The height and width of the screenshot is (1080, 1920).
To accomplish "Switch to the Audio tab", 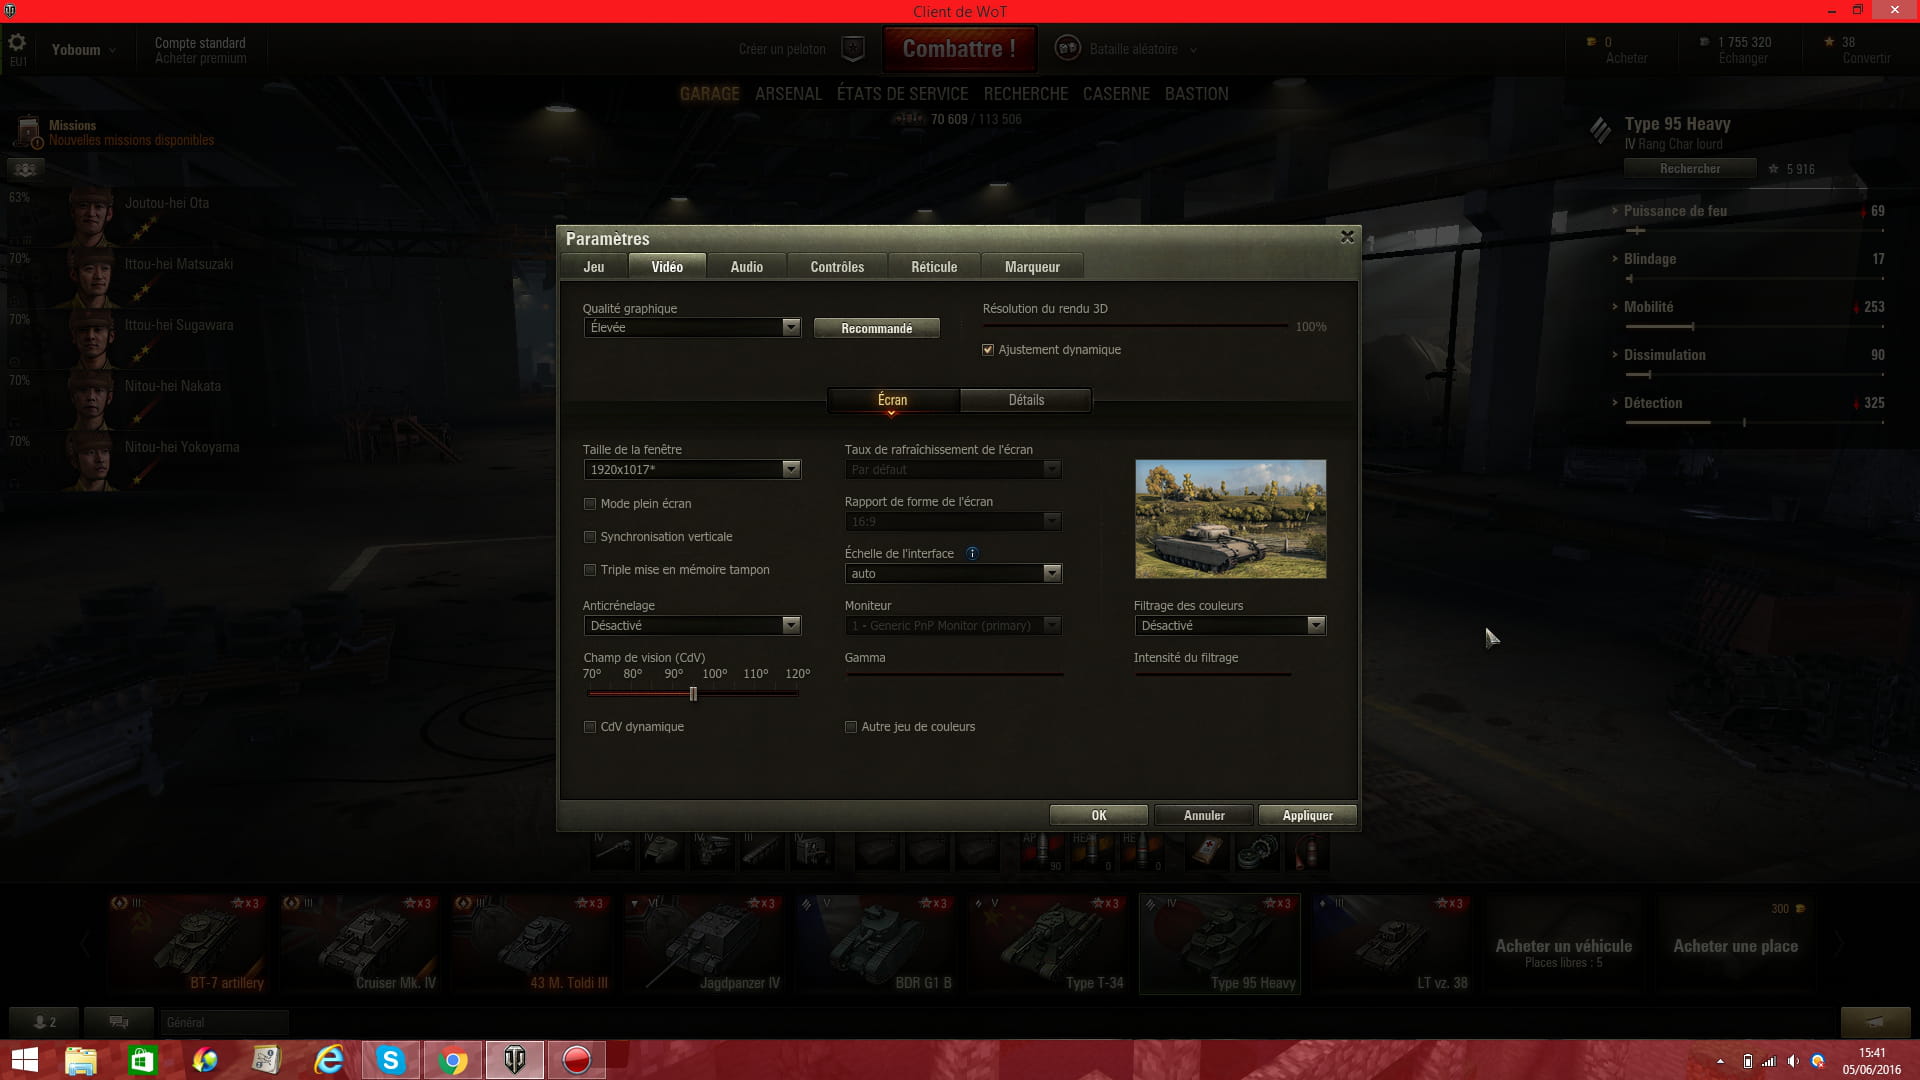I will point(747,267).
